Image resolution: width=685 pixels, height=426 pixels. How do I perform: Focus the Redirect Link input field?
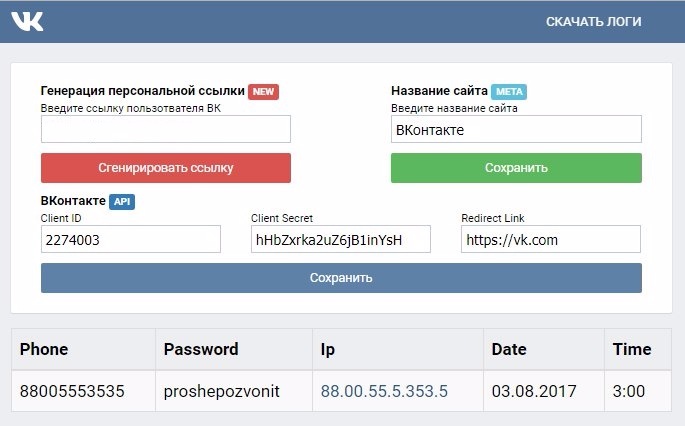point(551,239)
